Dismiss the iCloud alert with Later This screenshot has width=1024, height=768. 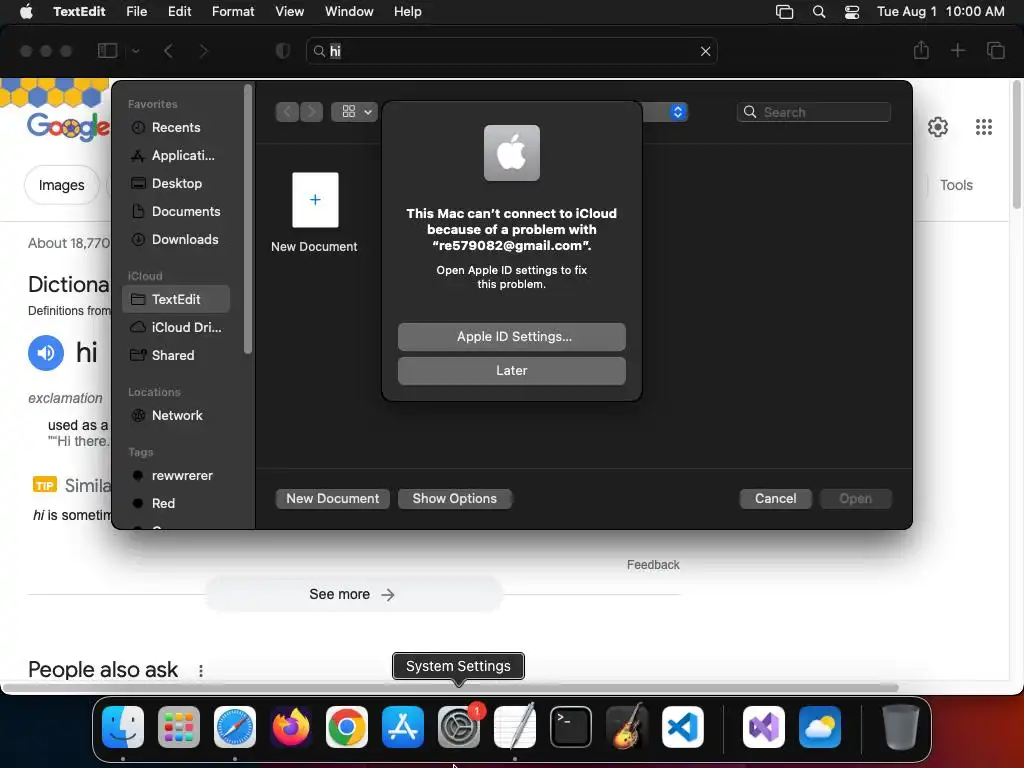[511, 370]
